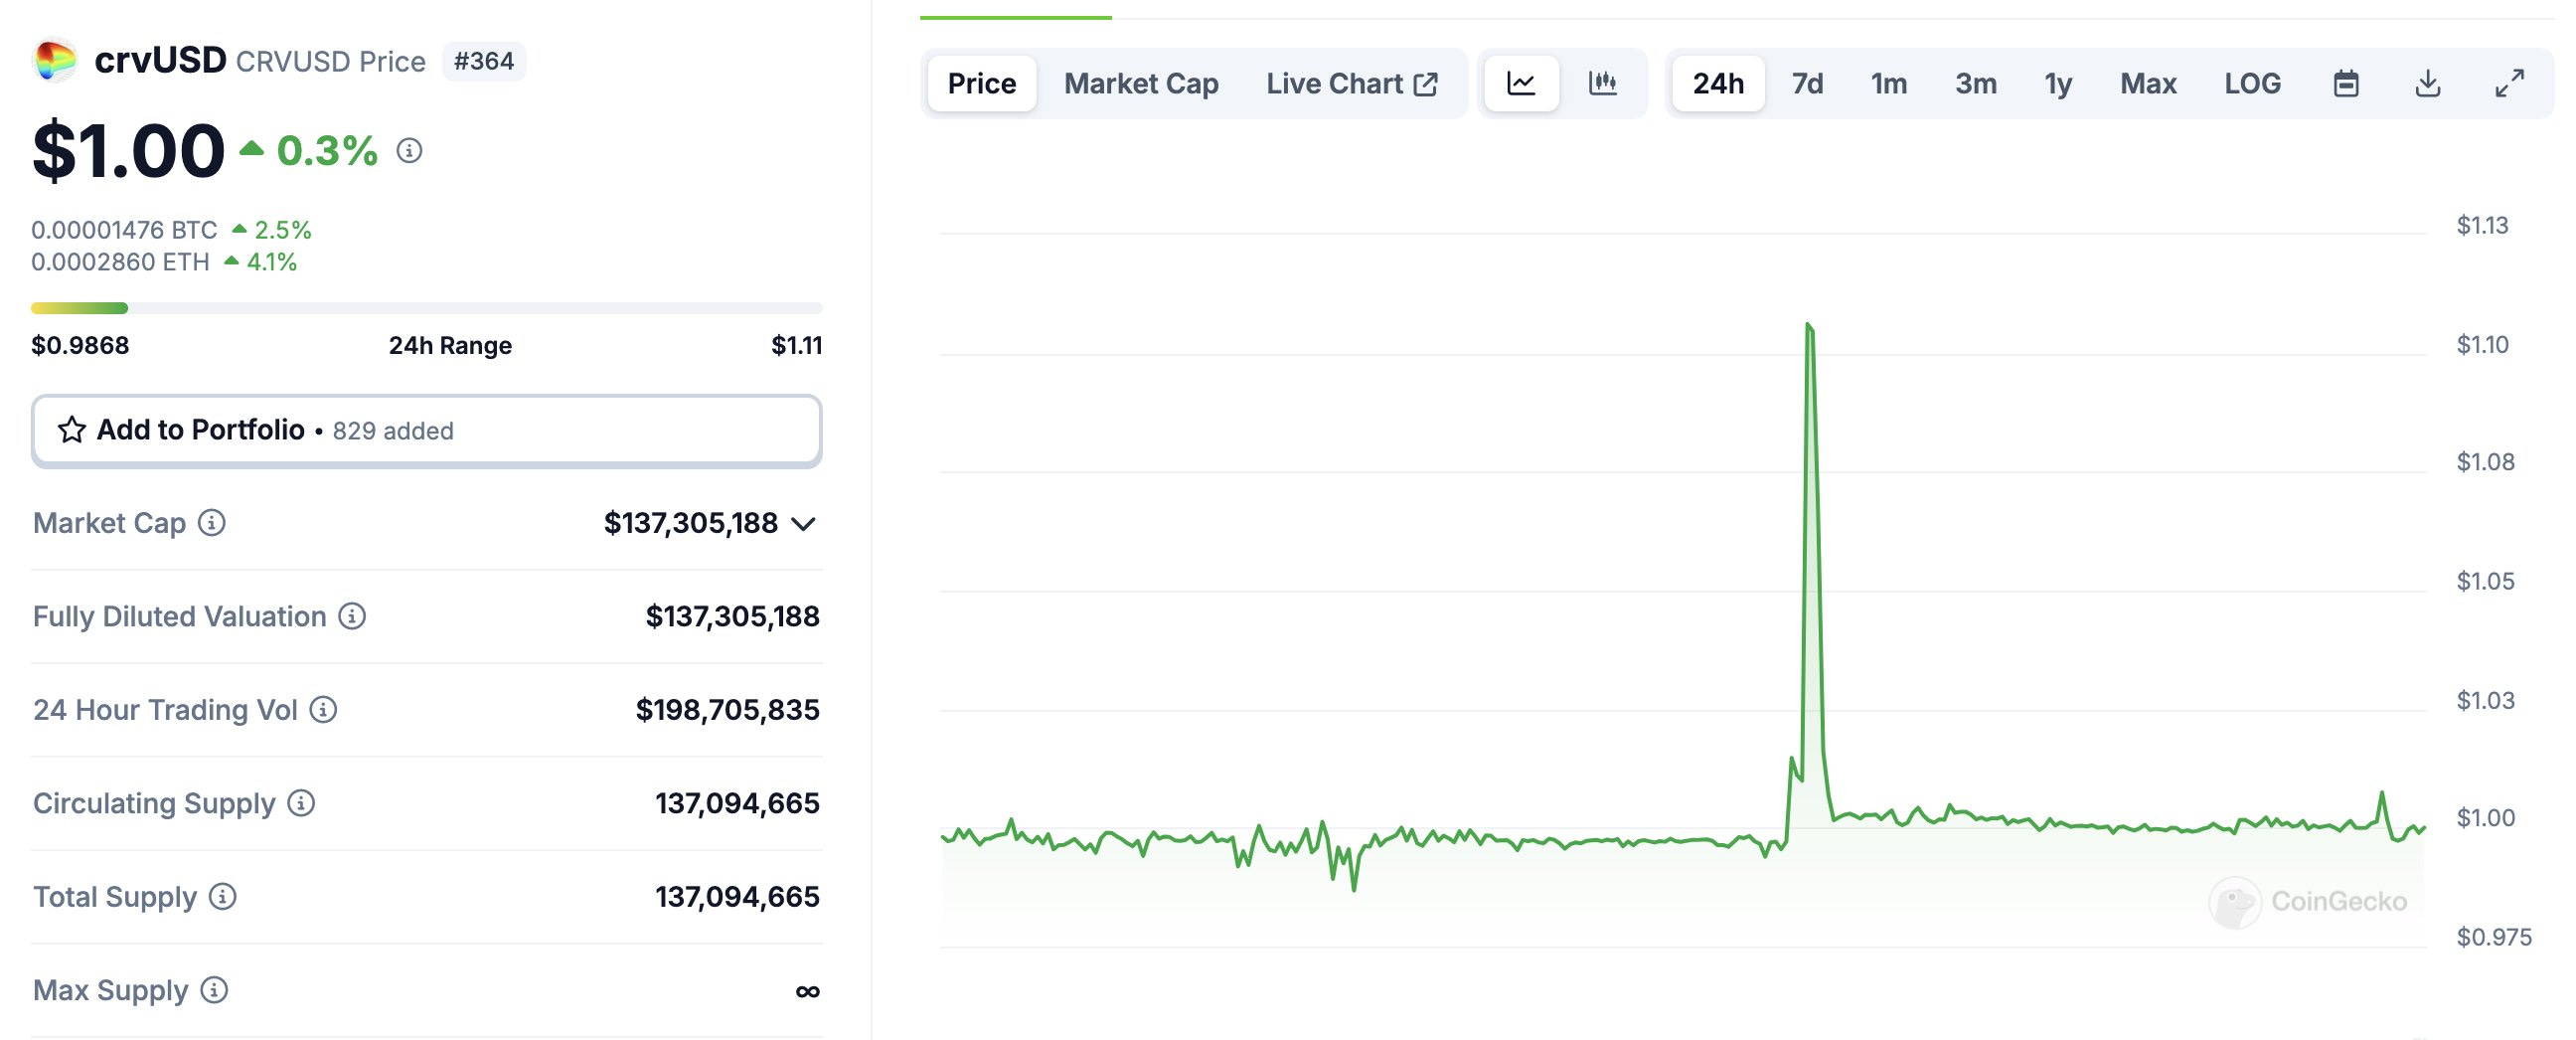Expand chart to fullscreen
Screen dimensions: 2576x1040
2510,83
